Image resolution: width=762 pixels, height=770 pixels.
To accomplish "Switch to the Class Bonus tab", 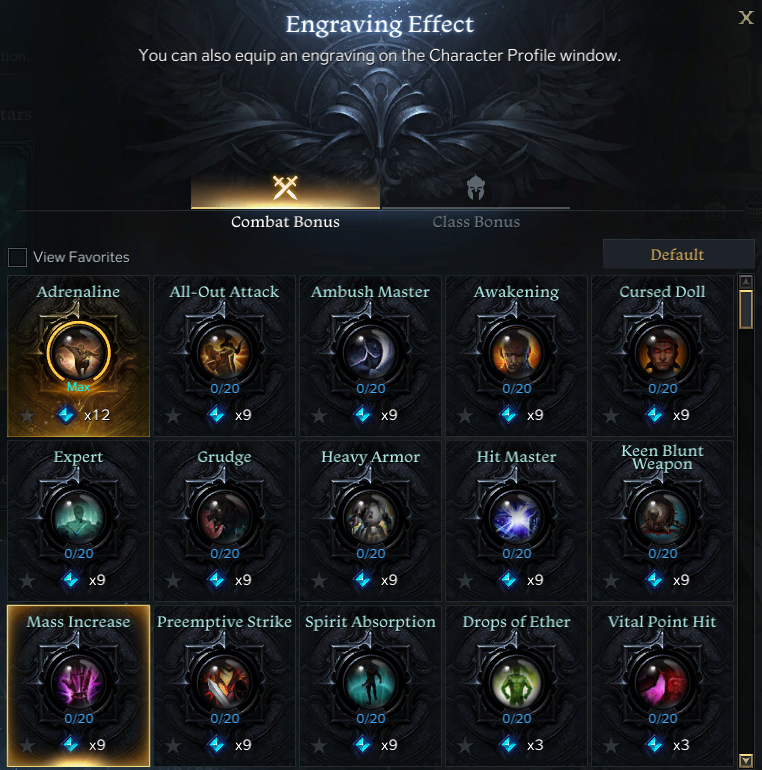I will (475, 201).
